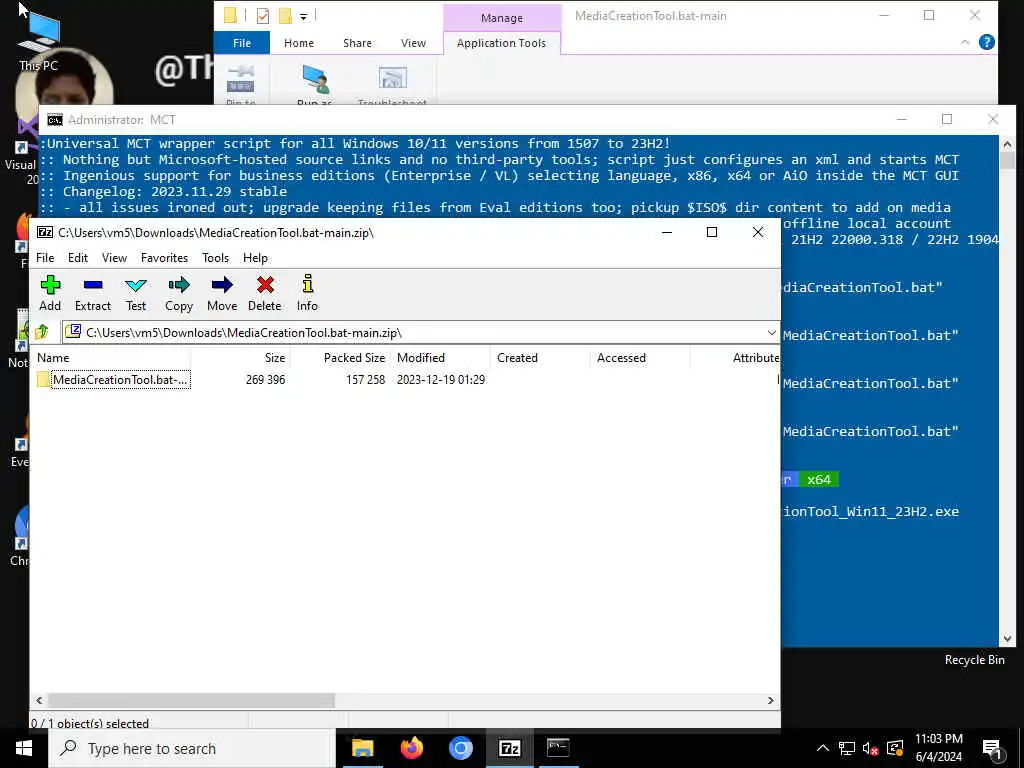Screen dimensions: 1024x768
Task: Extract the archive with the Extract button
Action: pos(93,293)
